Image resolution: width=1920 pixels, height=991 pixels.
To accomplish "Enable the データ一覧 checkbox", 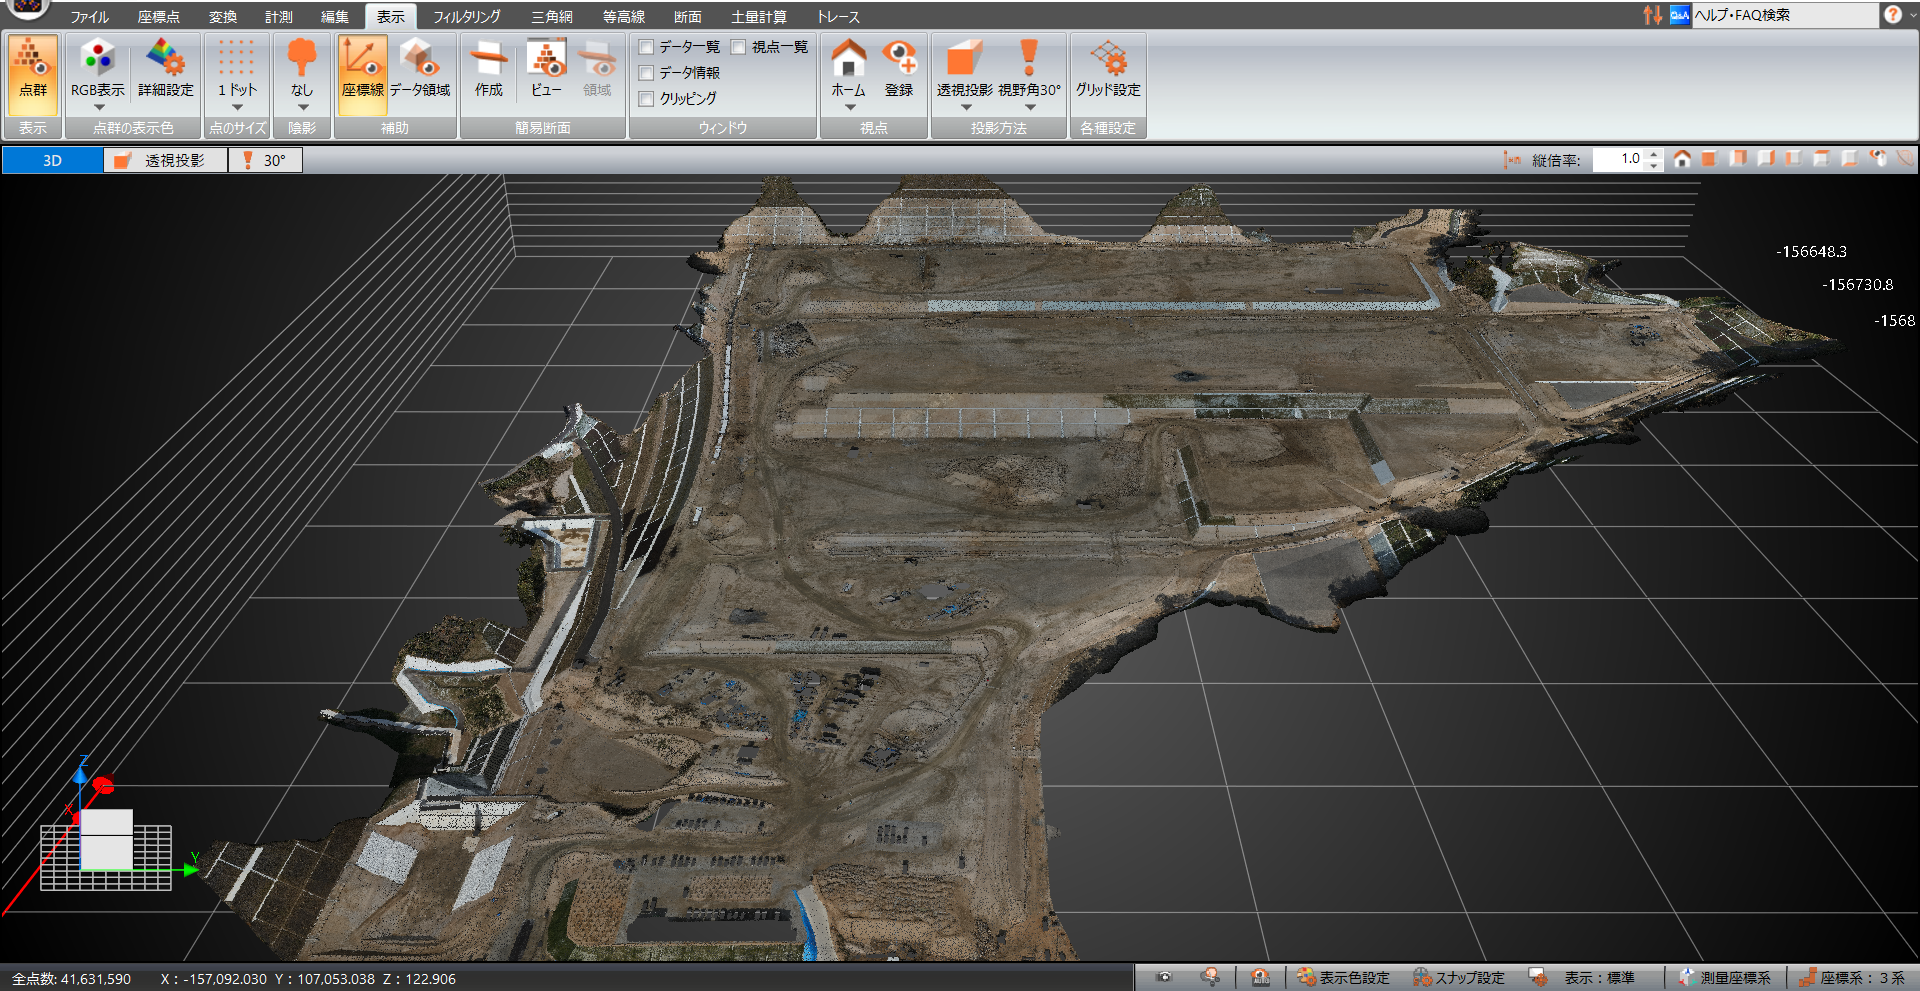I will (647, 47).
